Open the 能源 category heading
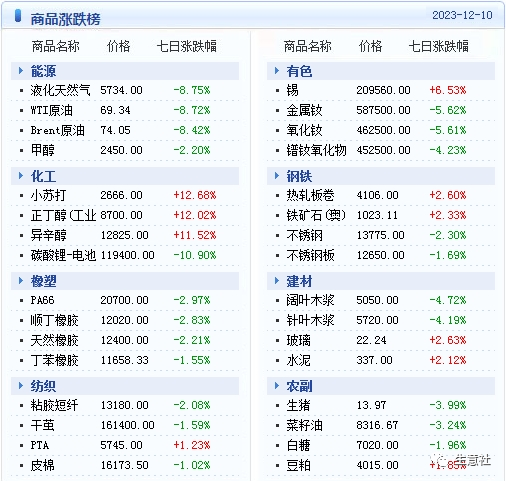Screen dimensions: 506x481 [x=43, y=71]
